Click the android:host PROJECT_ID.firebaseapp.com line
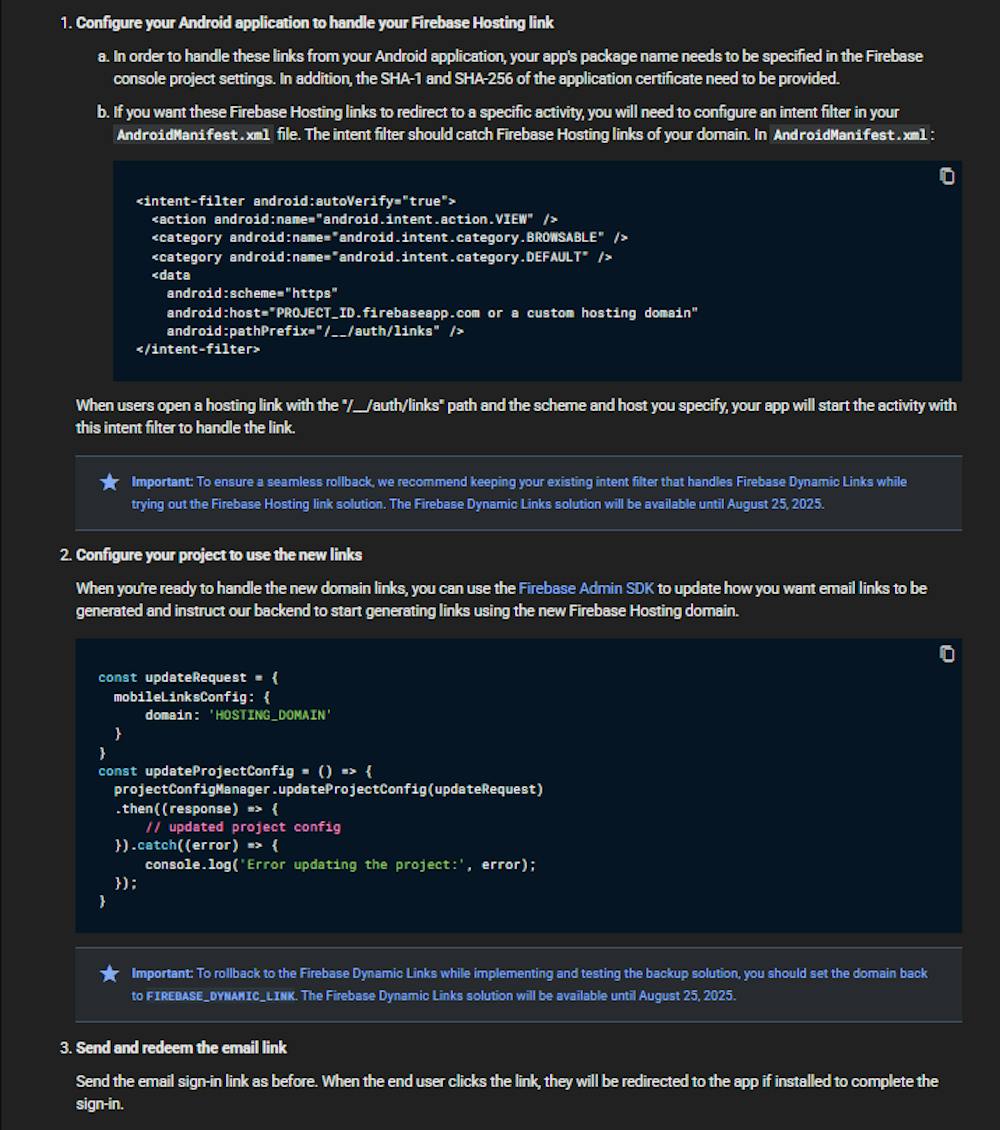The width and height of the screenshot is (1000, 1130). (432, 313)
